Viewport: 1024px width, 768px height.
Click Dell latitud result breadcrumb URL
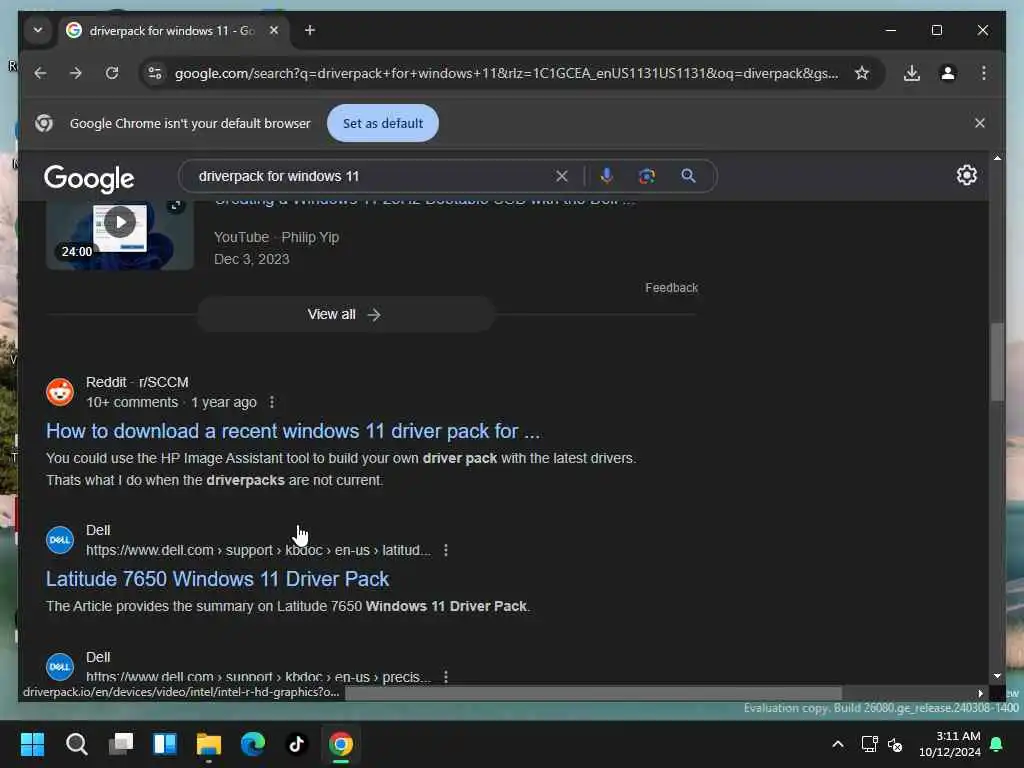(258, 551)
